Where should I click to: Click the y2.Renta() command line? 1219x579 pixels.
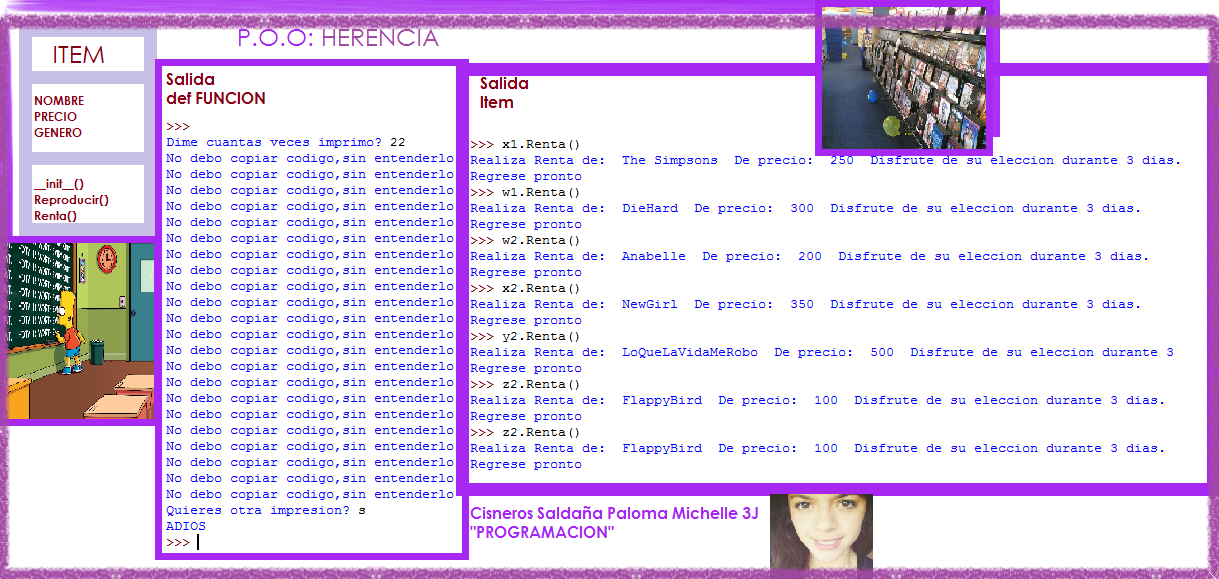(x=525, y=336)
